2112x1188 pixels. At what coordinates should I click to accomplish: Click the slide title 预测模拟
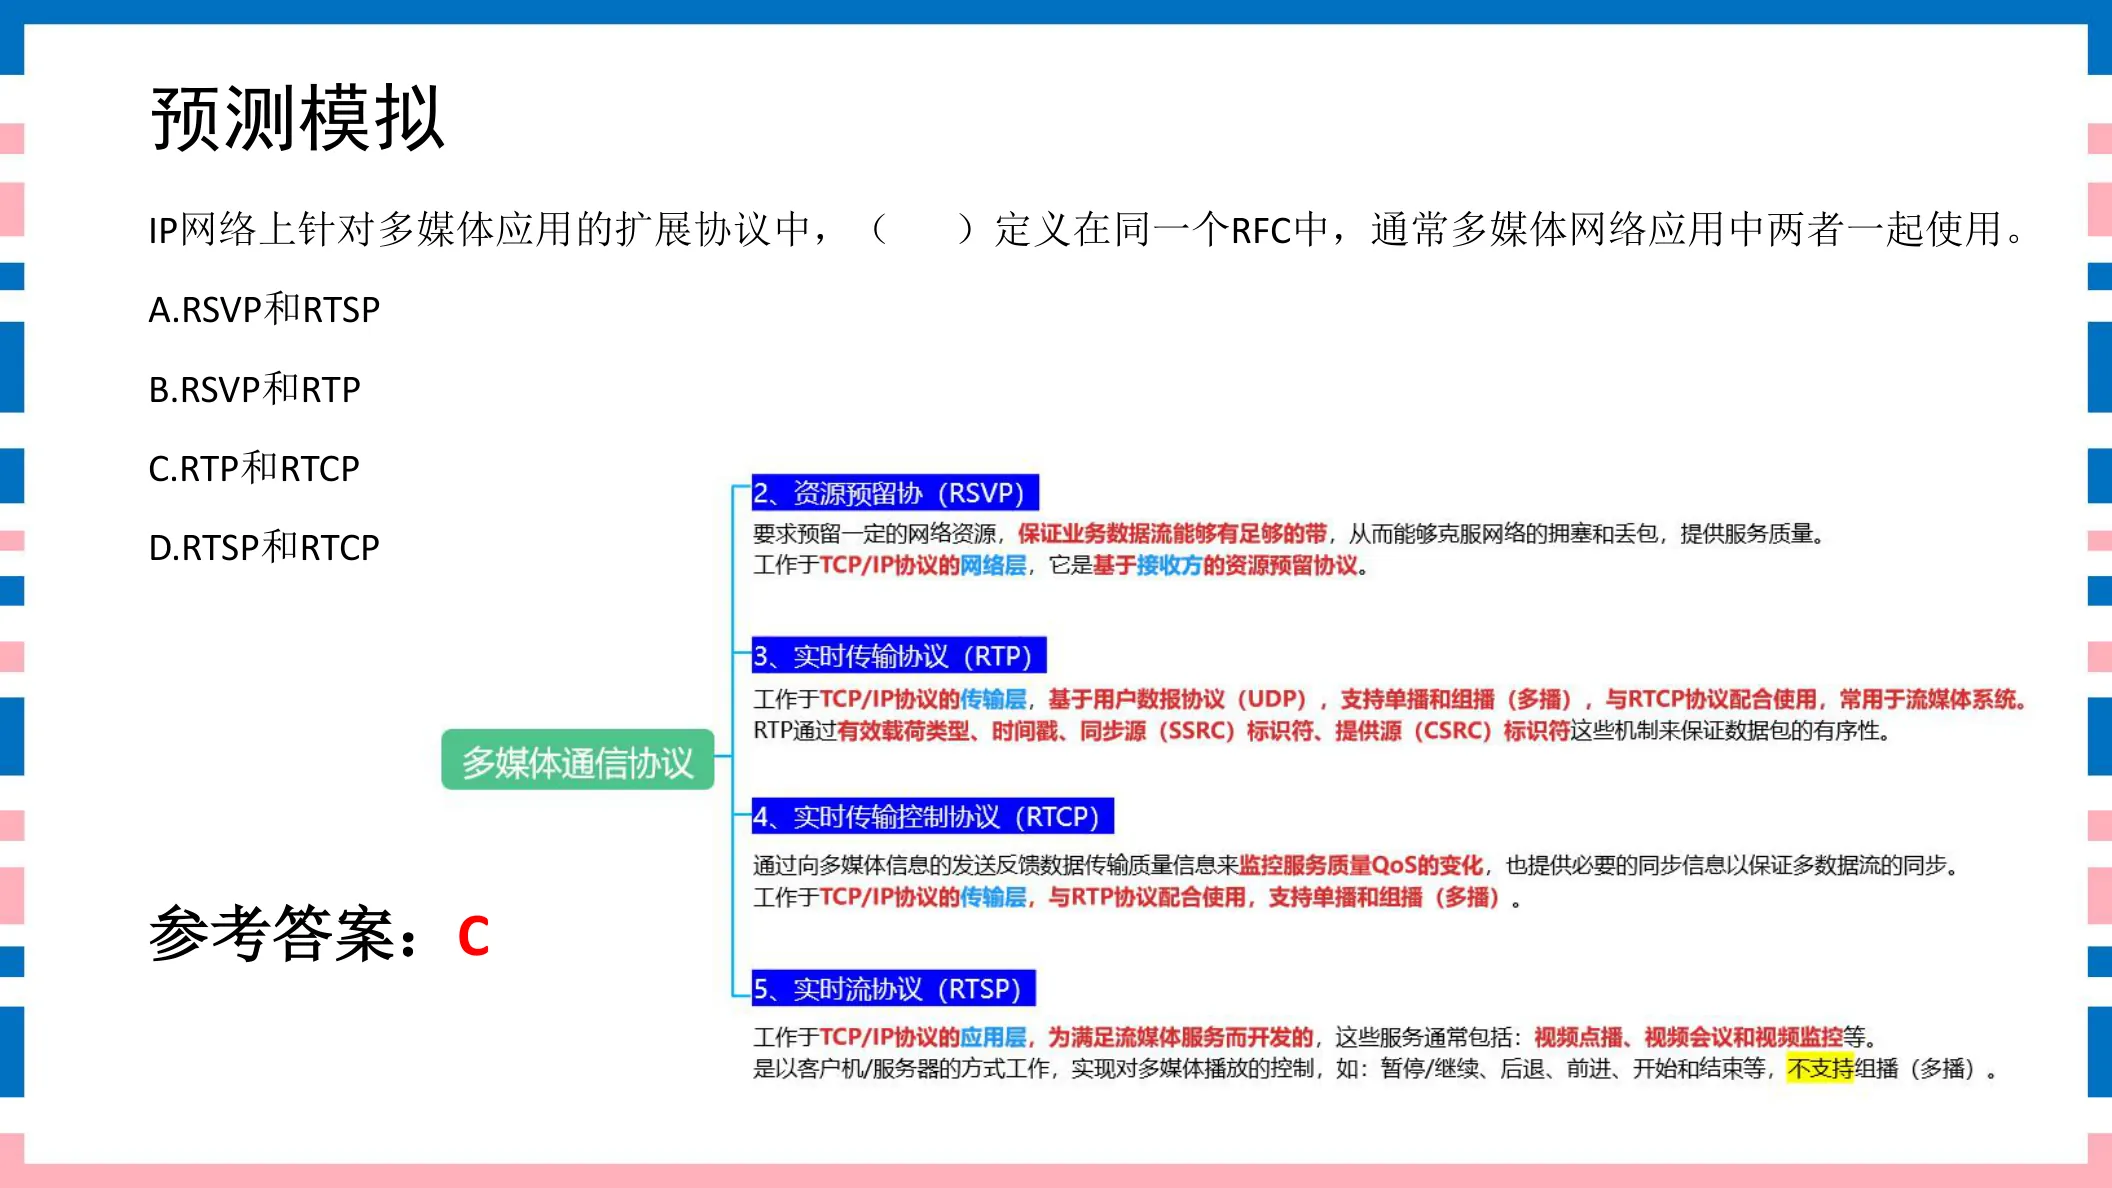click(x=297, y=119)
